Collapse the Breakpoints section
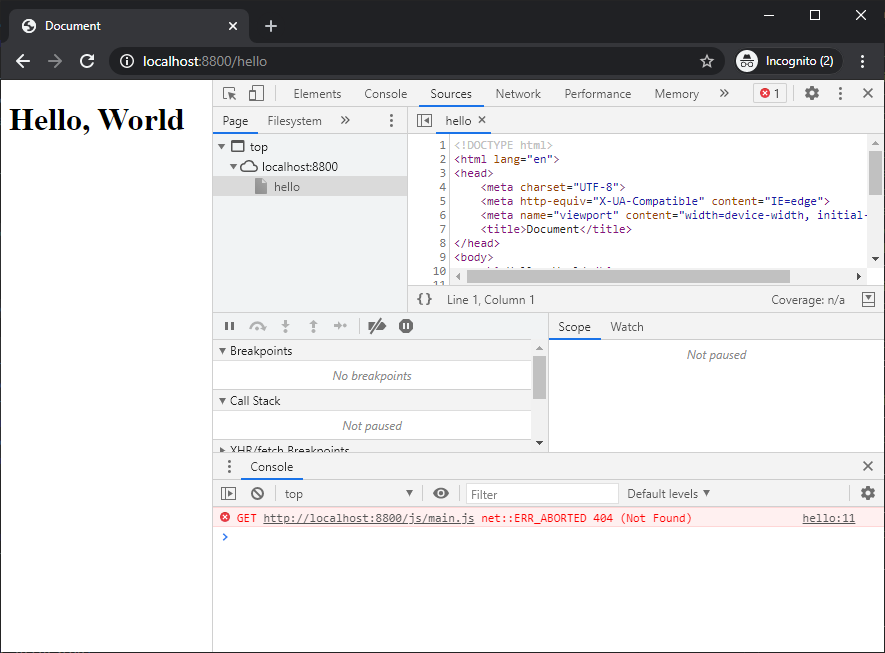The height and width of the screenshot is (653, 885). [222, 351]
